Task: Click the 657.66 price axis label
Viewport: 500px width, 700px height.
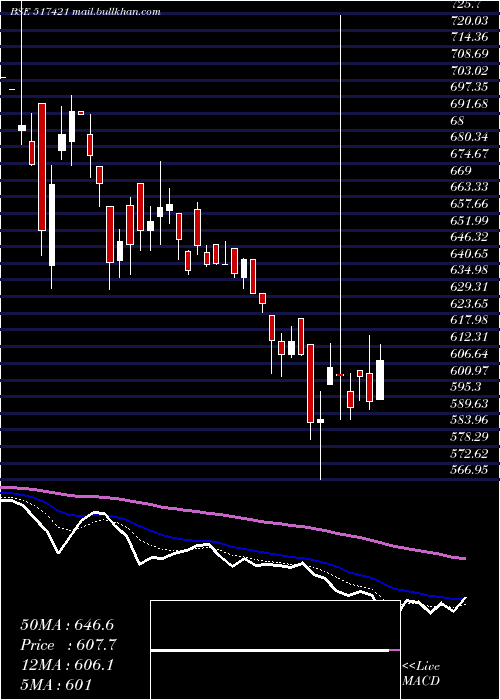Action: tap(470, 204)
